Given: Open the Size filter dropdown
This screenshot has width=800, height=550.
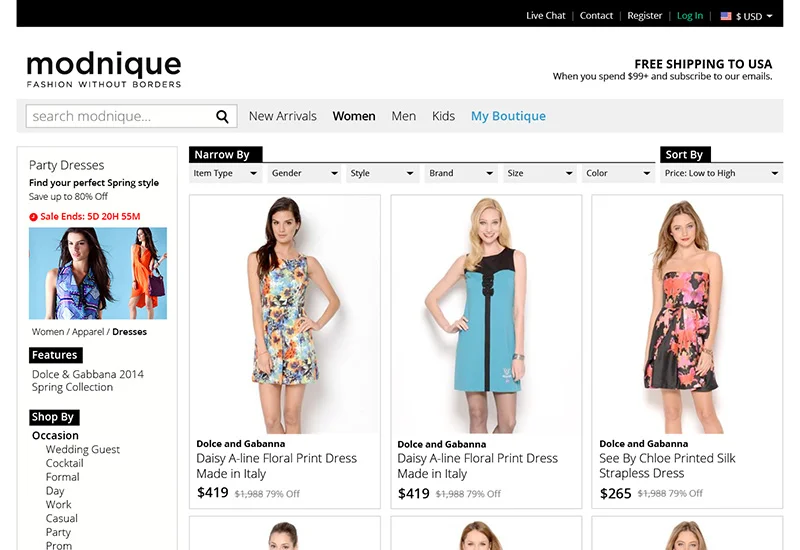Looking at the screenshot, I should point(540,173).
